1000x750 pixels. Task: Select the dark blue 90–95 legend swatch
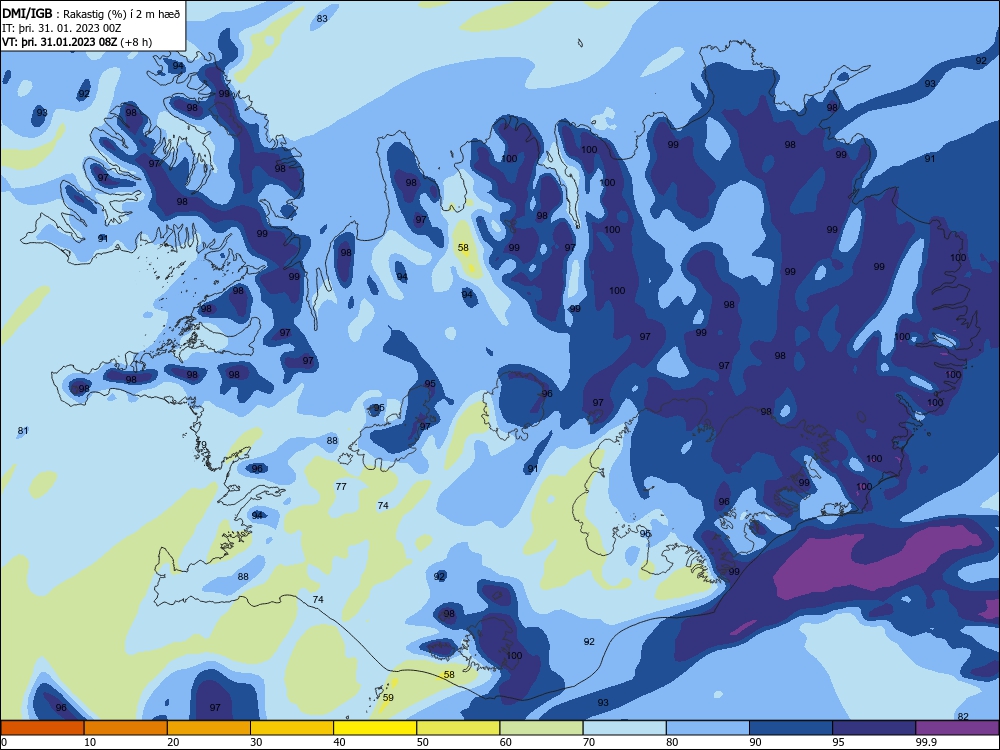click(791, 728)
